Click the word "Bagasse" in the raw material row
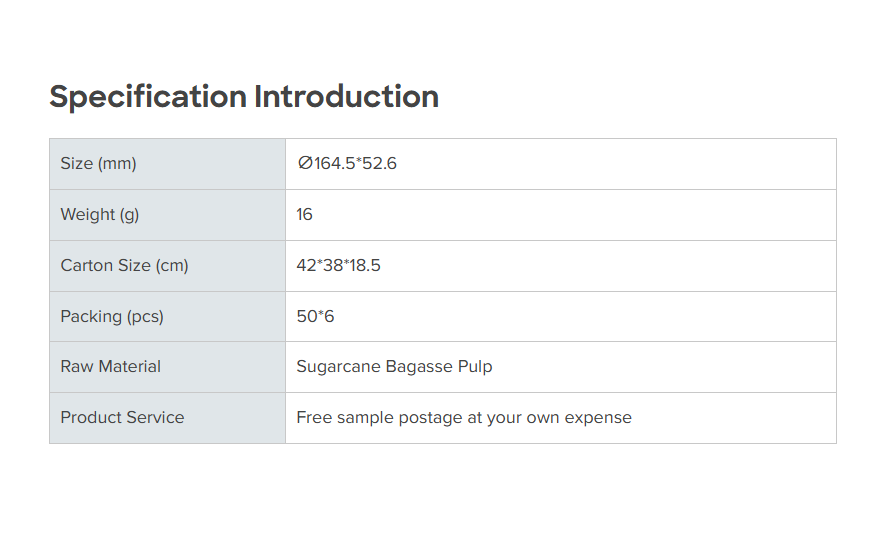This screenshot has width=893, height=560. coord(419,367)
